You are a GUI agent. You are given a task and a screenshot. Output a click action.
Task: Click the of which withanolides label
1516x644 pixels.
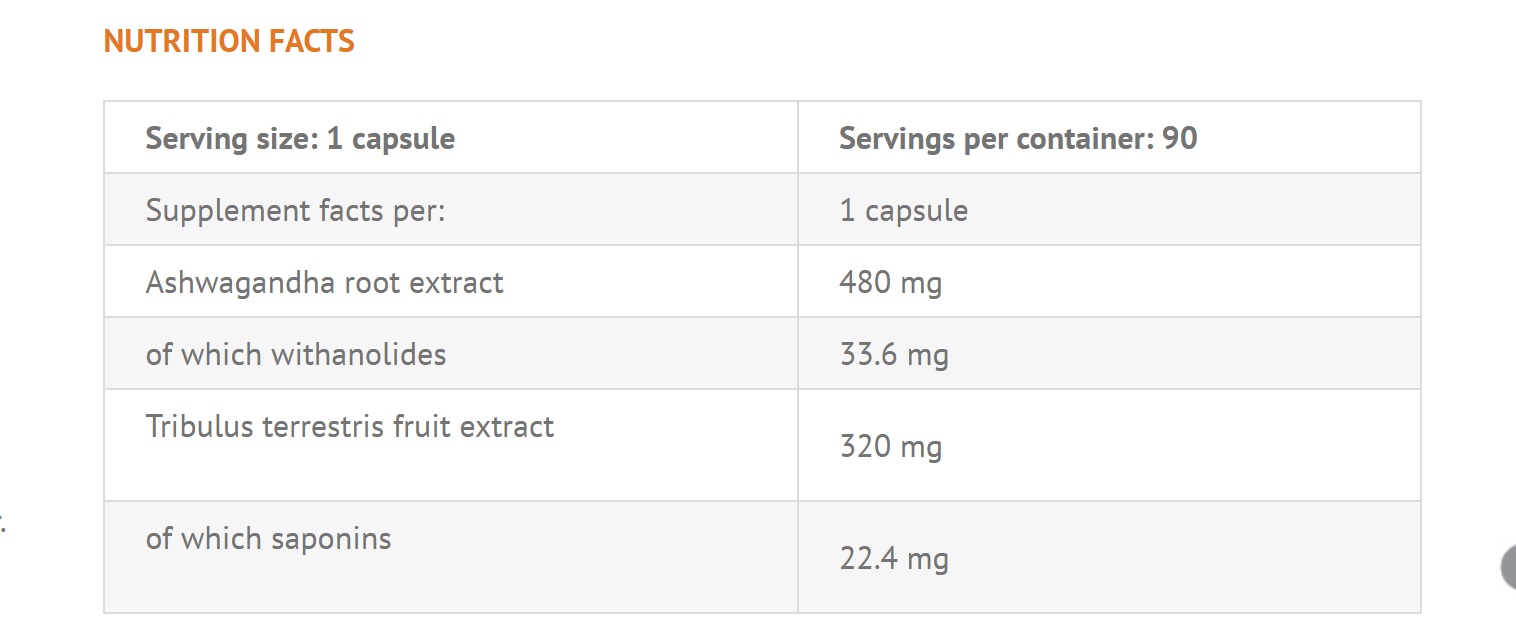coord(296,354)
